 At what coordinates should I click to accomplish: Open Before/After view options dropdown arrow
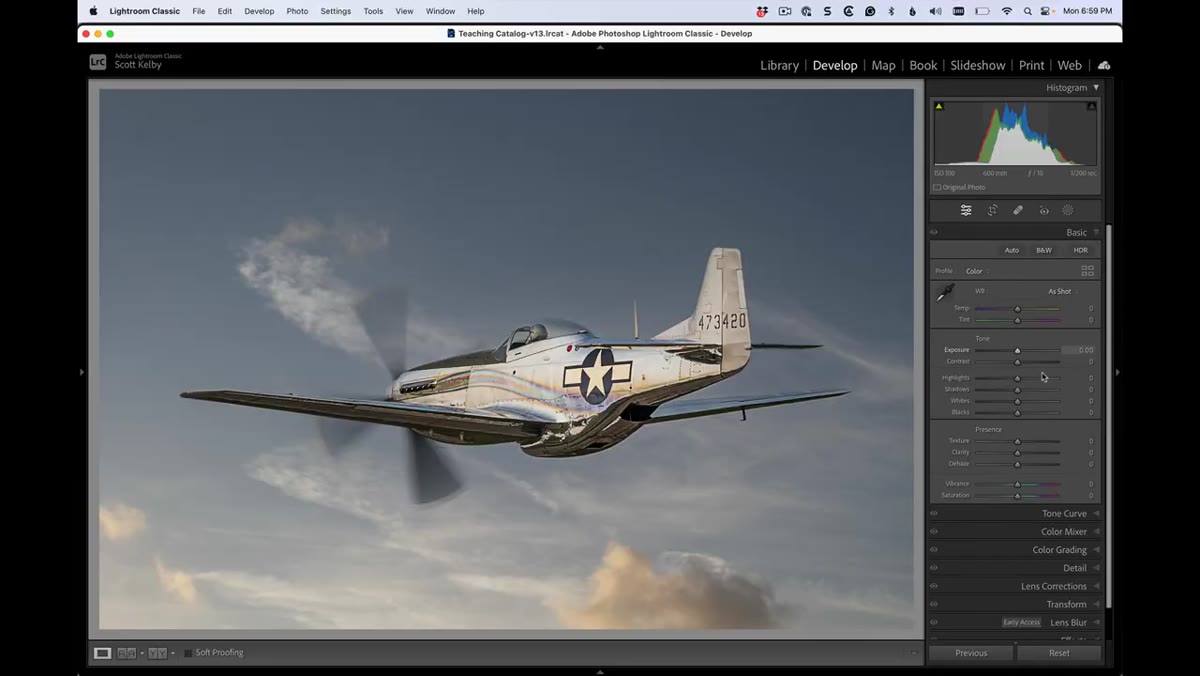(x=172, y=653)
